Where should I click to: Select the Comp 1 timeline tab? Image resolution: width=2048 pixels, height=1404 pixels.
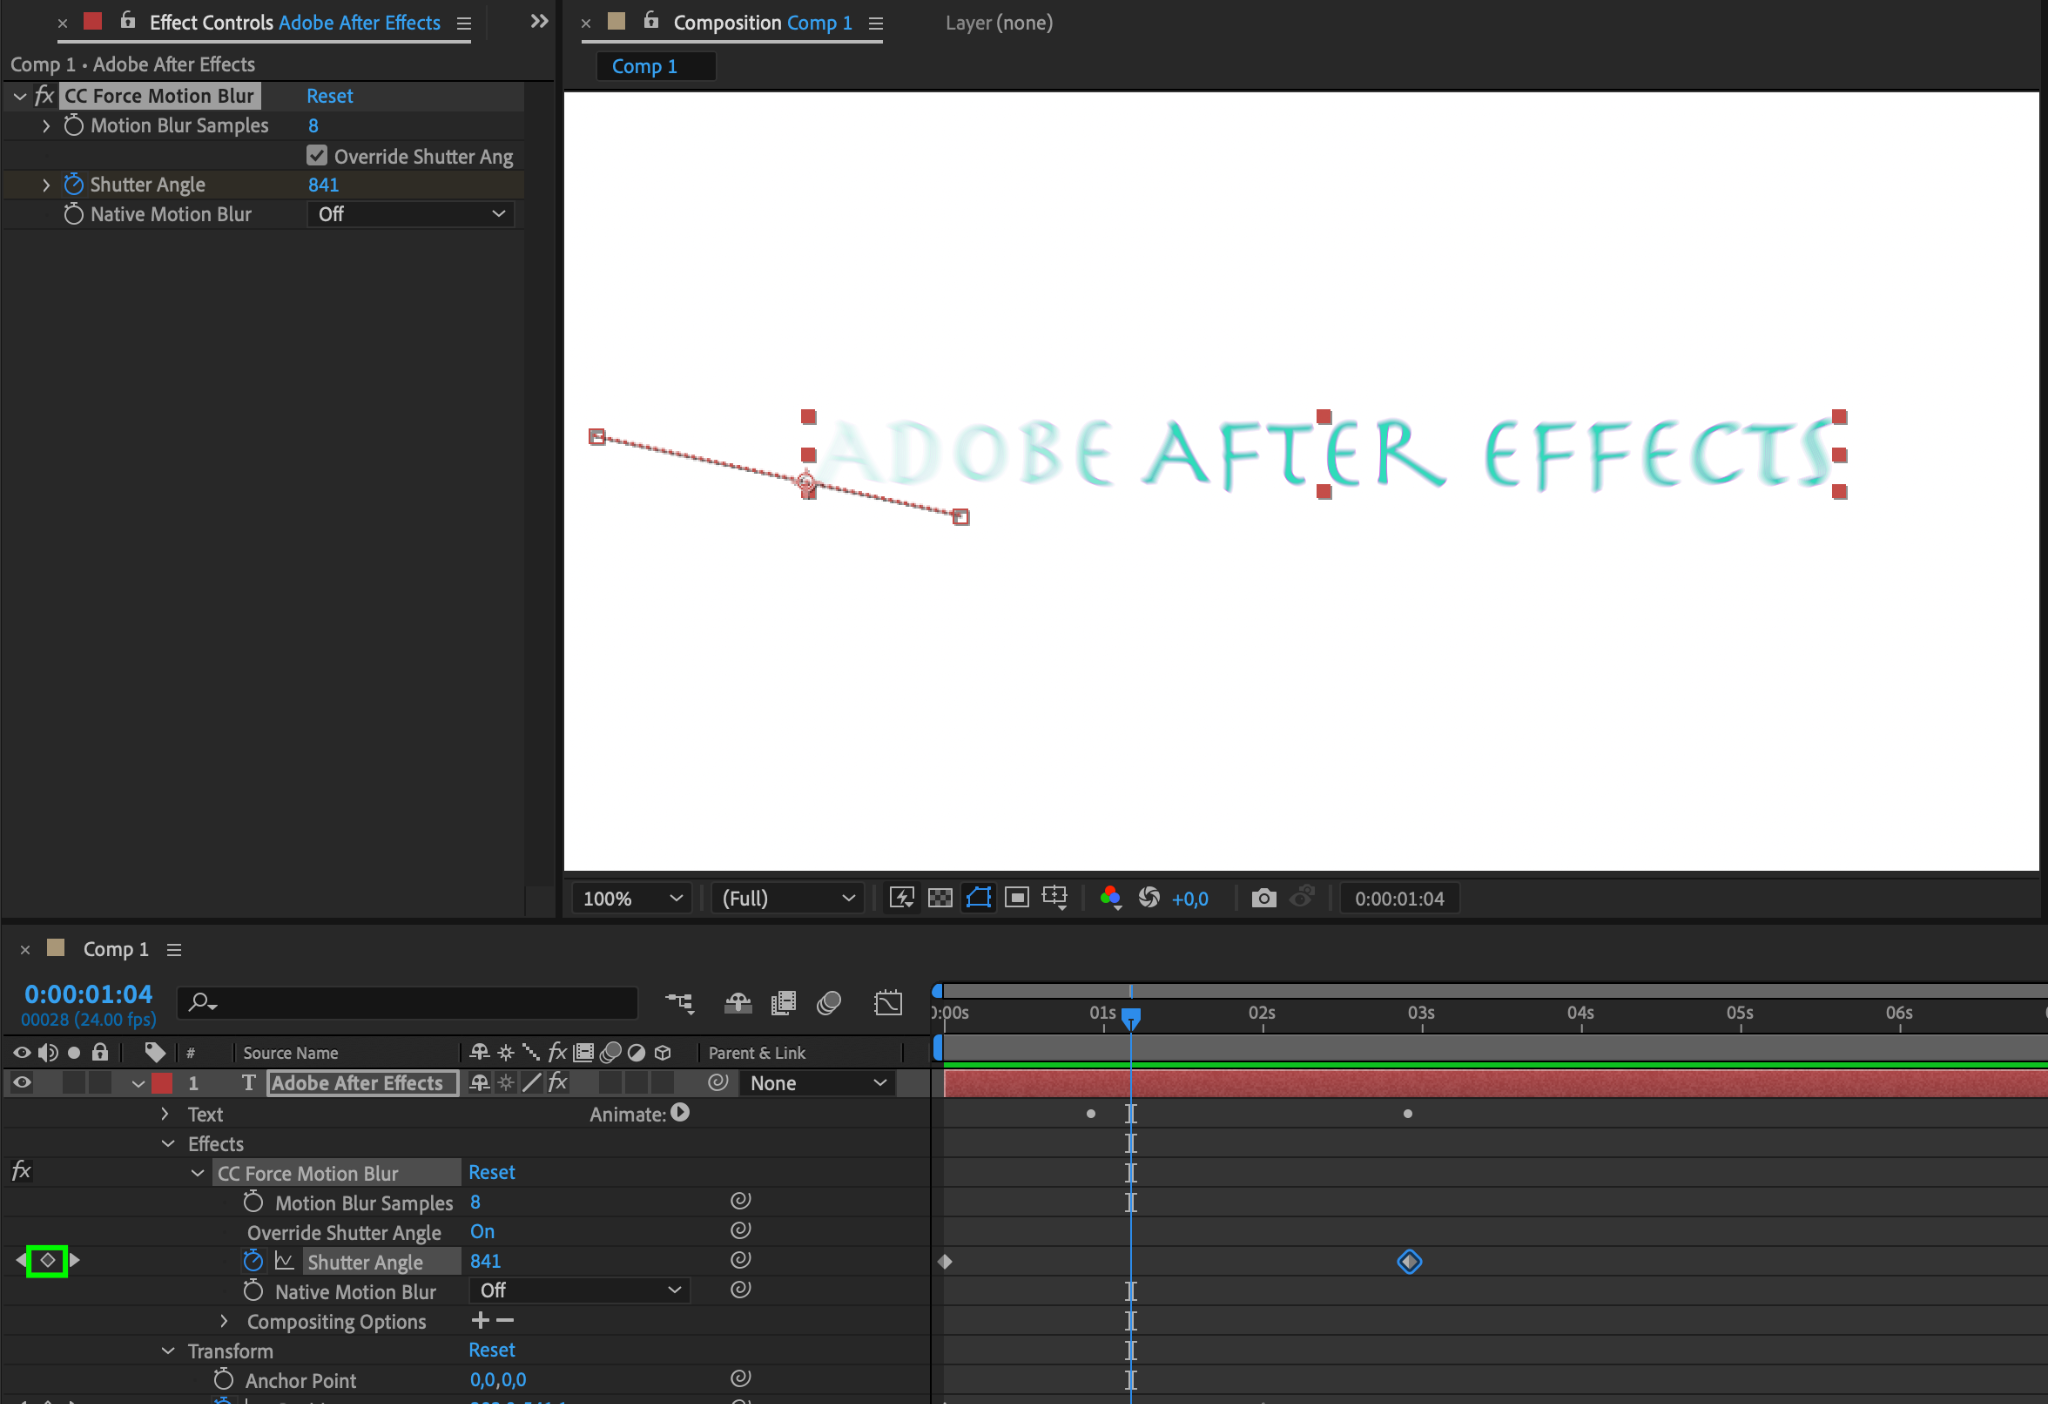coord(115,948)
